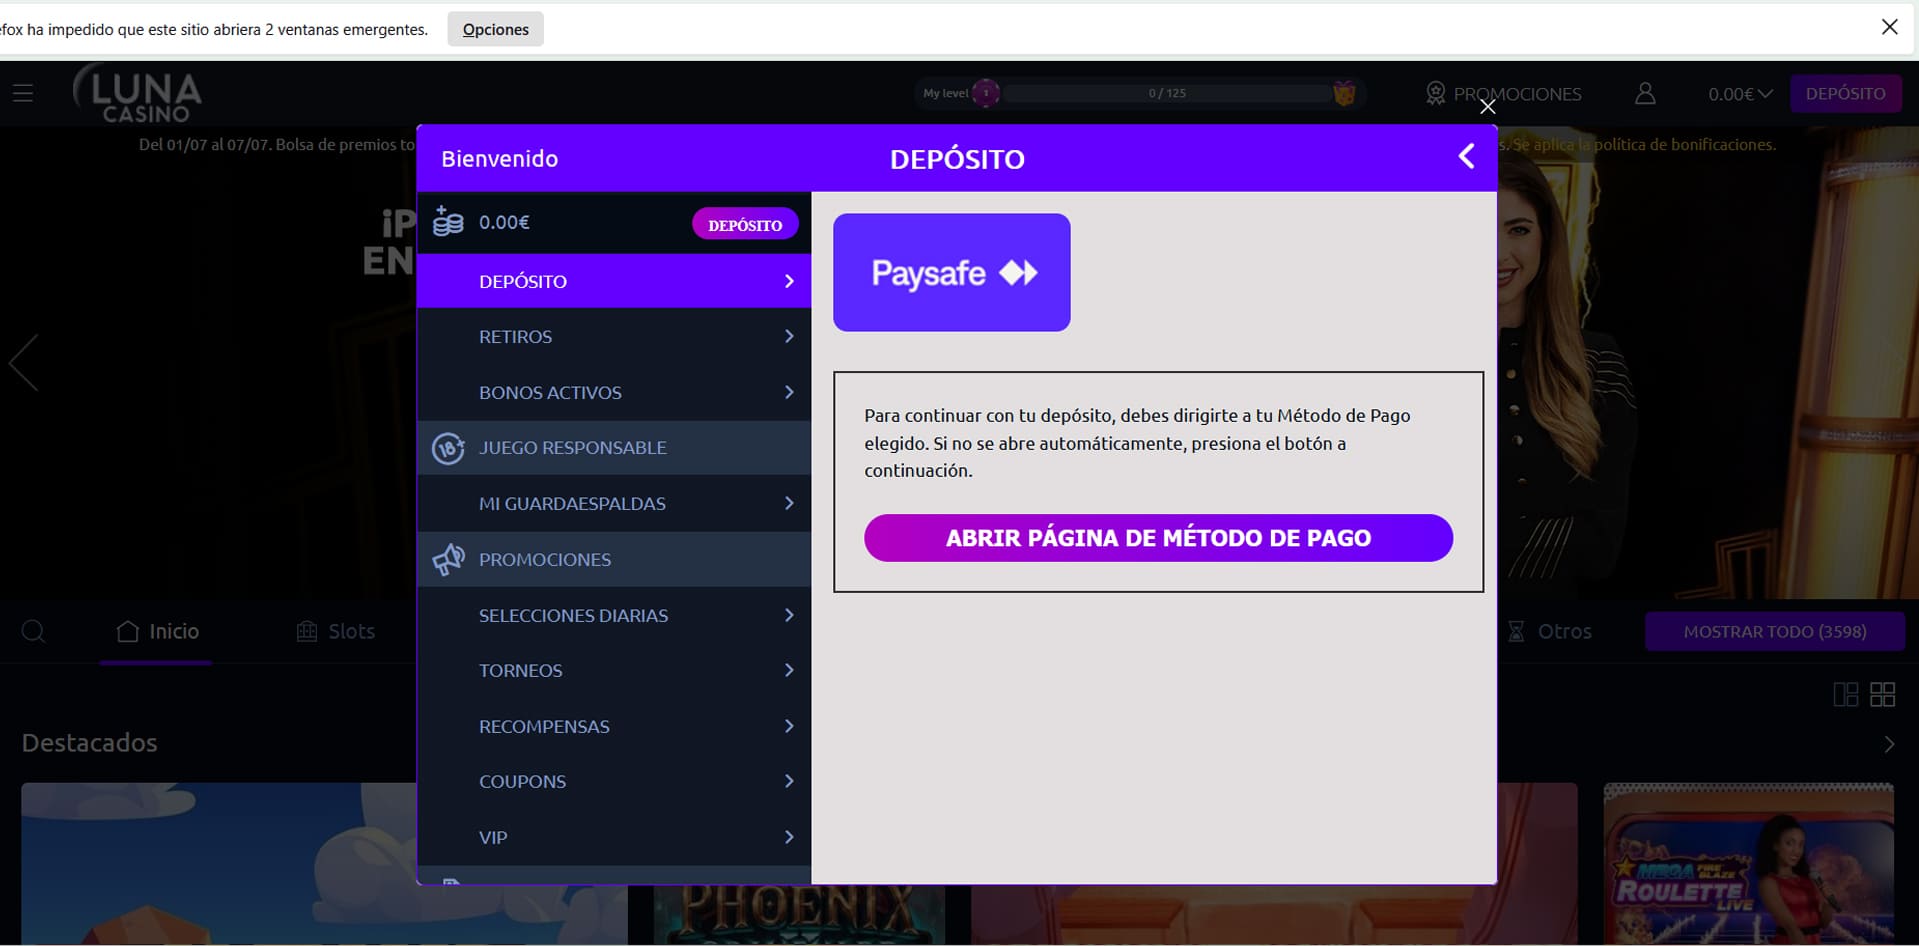Image resolution: width=1919 pixels, height=946 pixels.
Task: Open the hamburger menu icon
Action: pyautogui.click(x=23, y=93)
